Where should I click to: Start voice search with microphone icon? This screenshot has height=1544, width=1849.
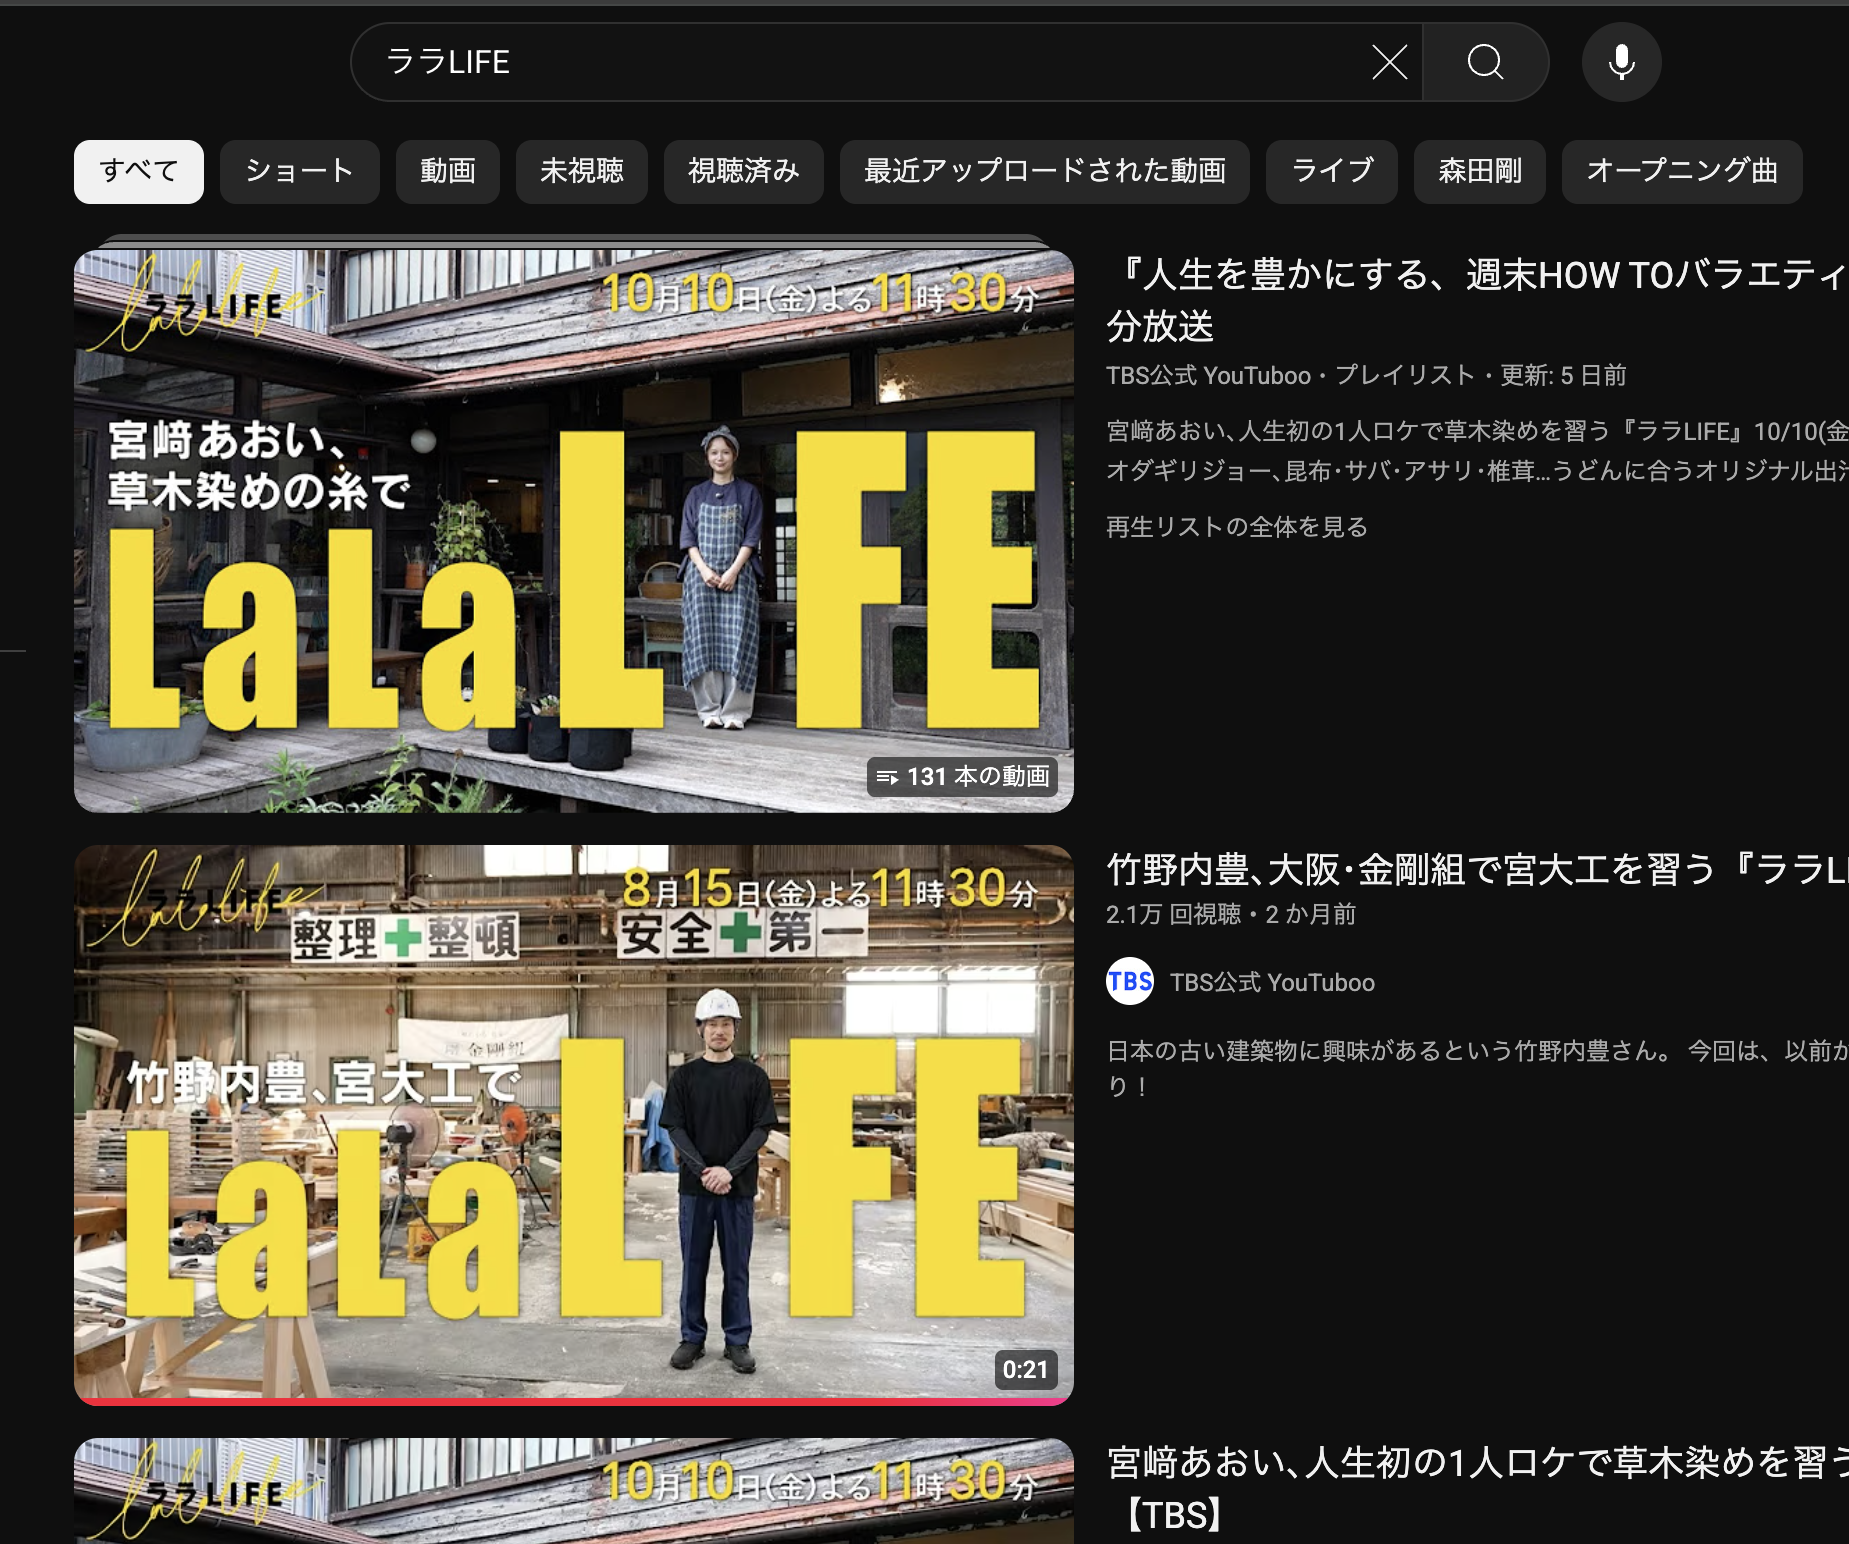click(x=1621, y=62)
